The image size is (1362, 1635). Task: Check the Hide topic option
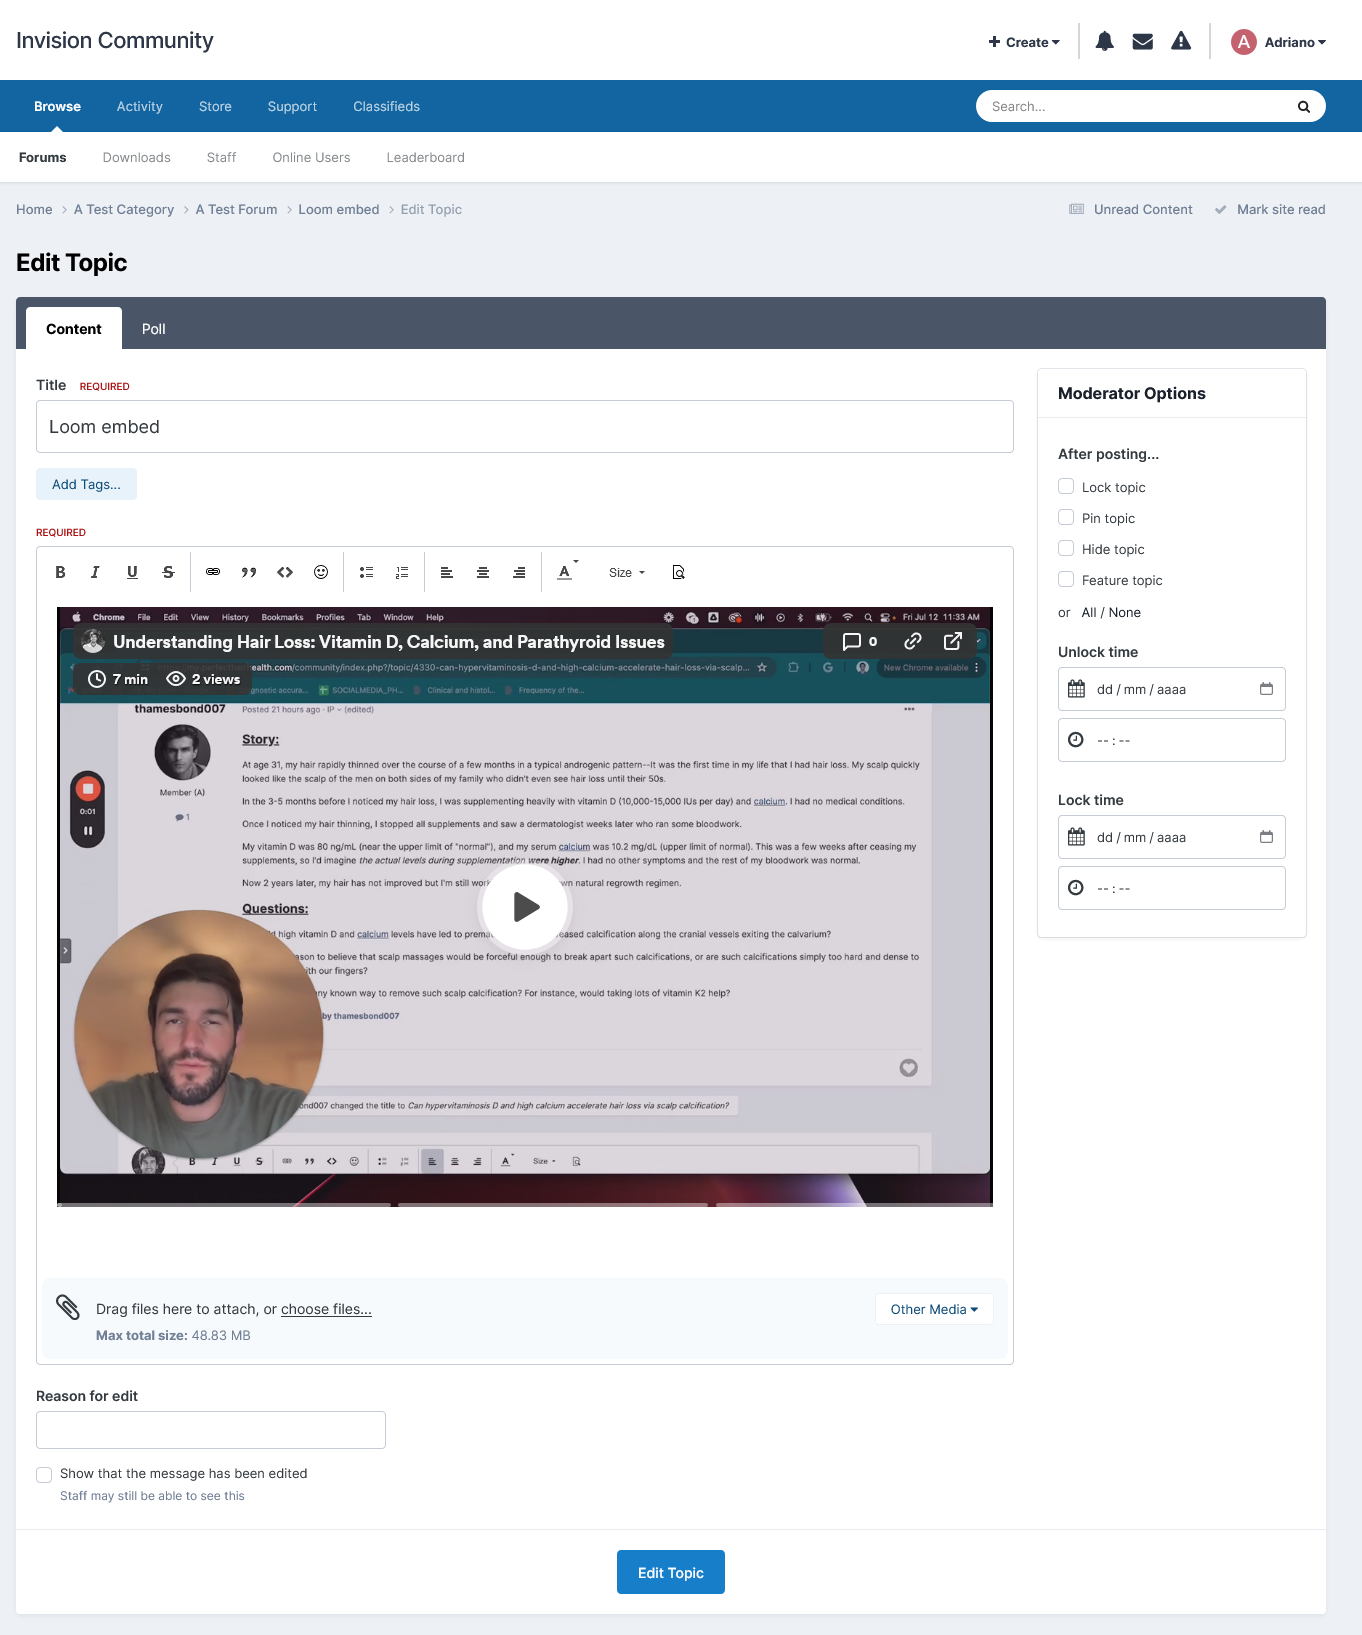(x=1066, y=548)
